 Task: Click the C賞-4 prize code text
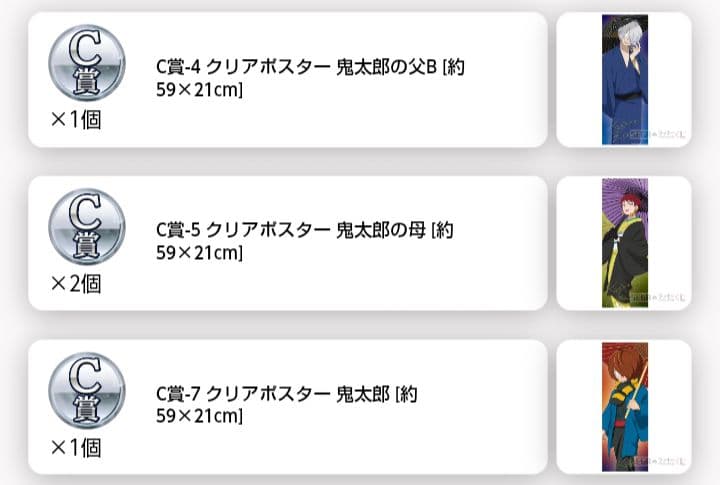coord(178,68)
